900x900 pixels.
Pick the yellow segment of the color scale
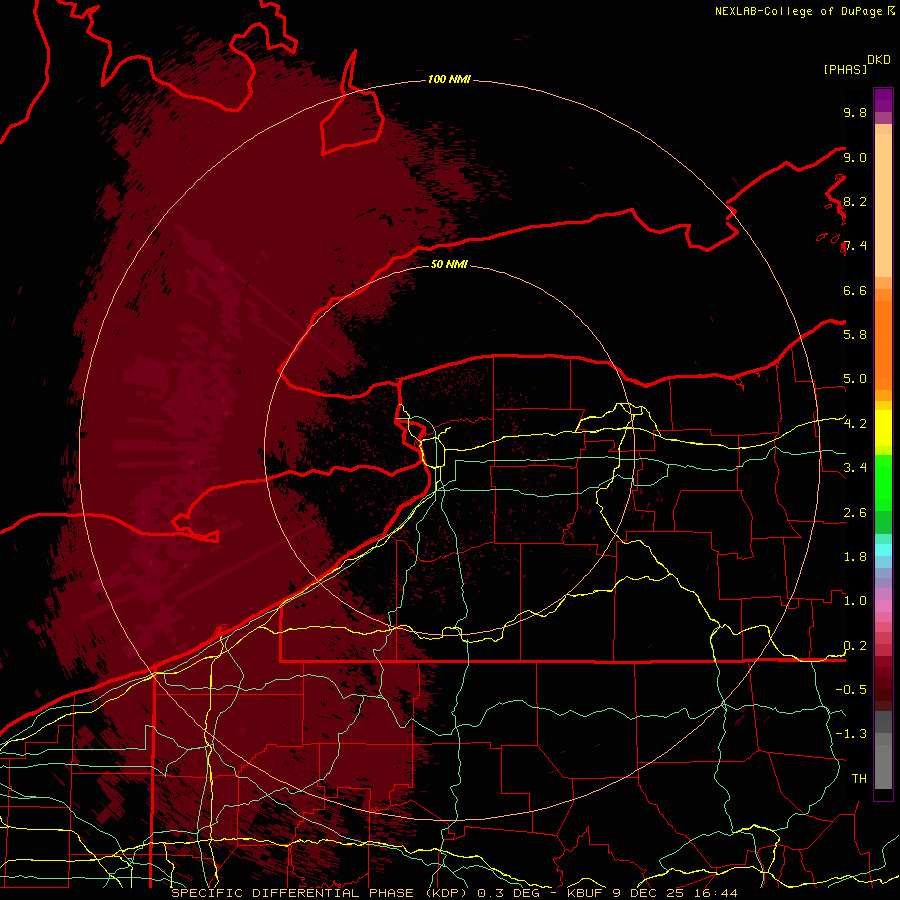pyautogui.click(x=883, y=428)
